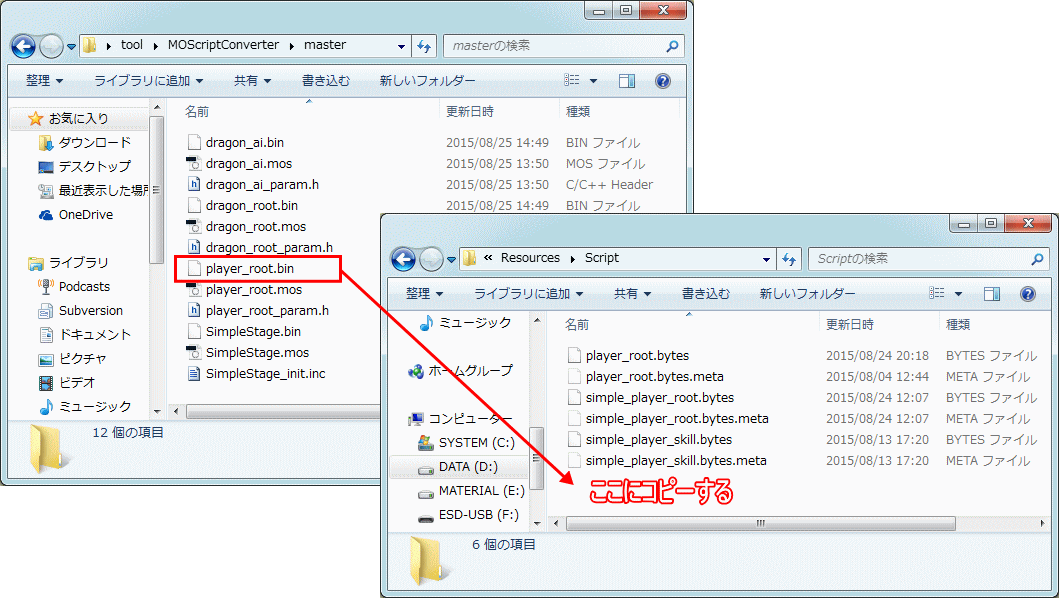Open ダウンロード folder in sidebar

tap(85, 143)
